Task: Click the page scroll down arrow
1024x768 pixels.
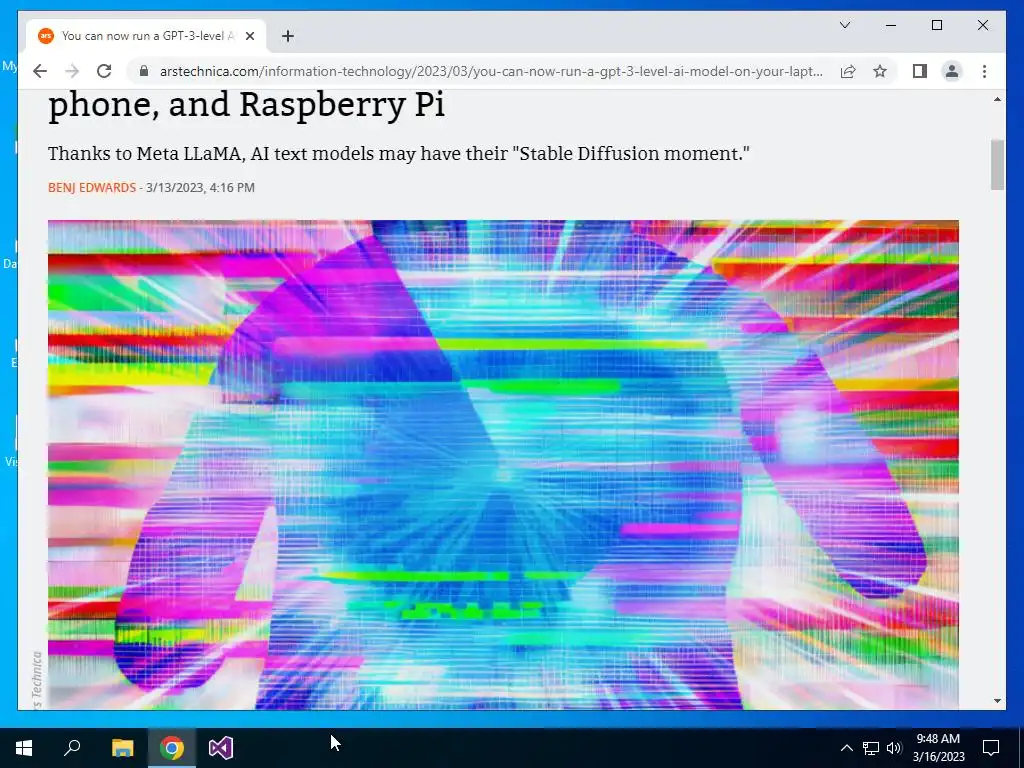Action: [x=997, y=701]
